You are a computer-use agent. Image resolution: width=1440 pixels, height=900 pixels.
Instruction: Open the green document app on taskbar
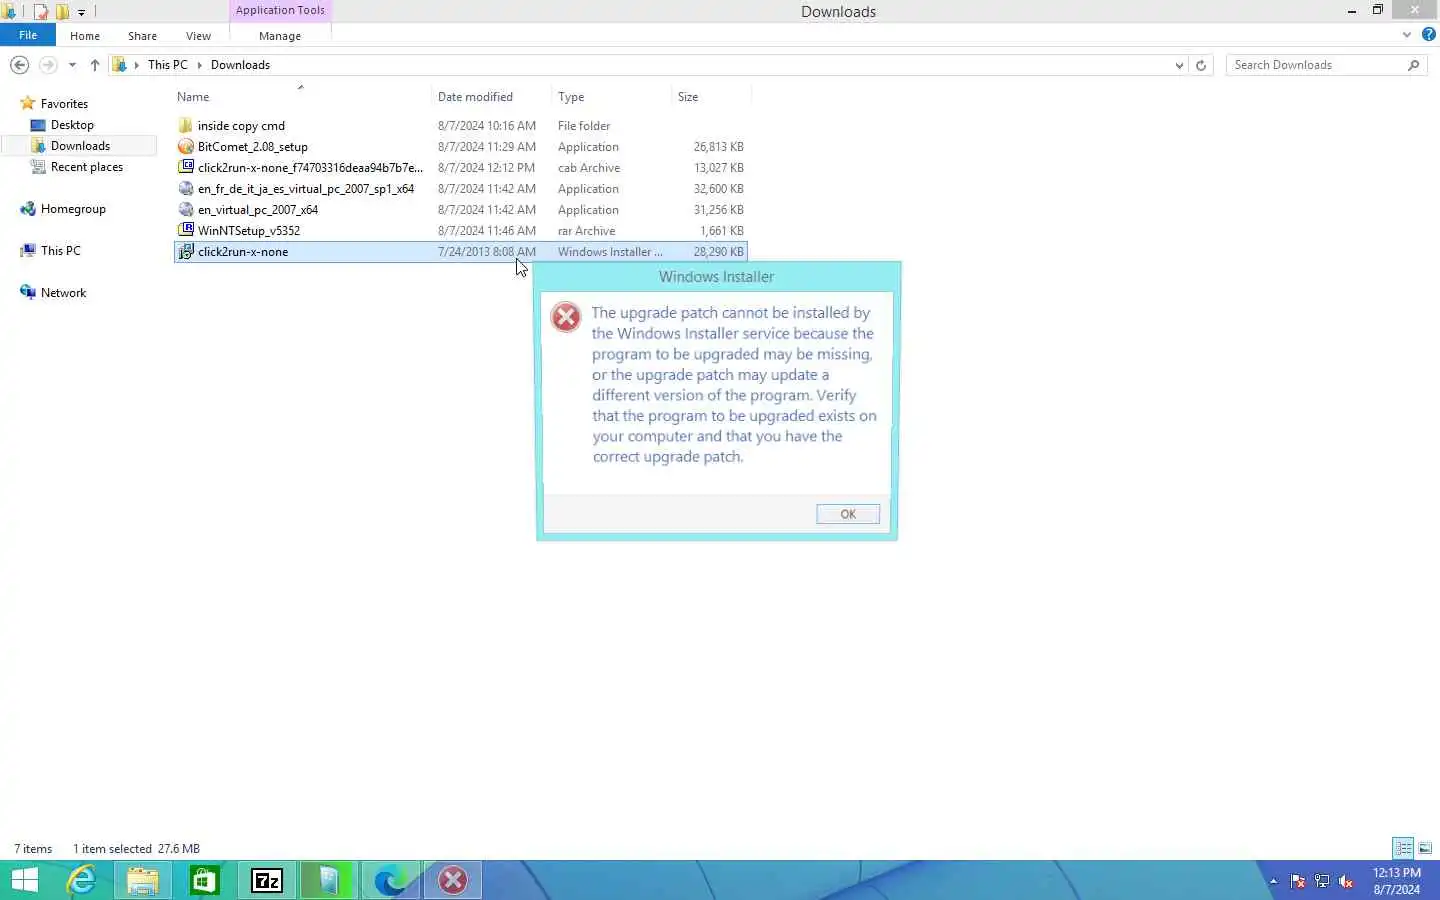coord(329,881)
